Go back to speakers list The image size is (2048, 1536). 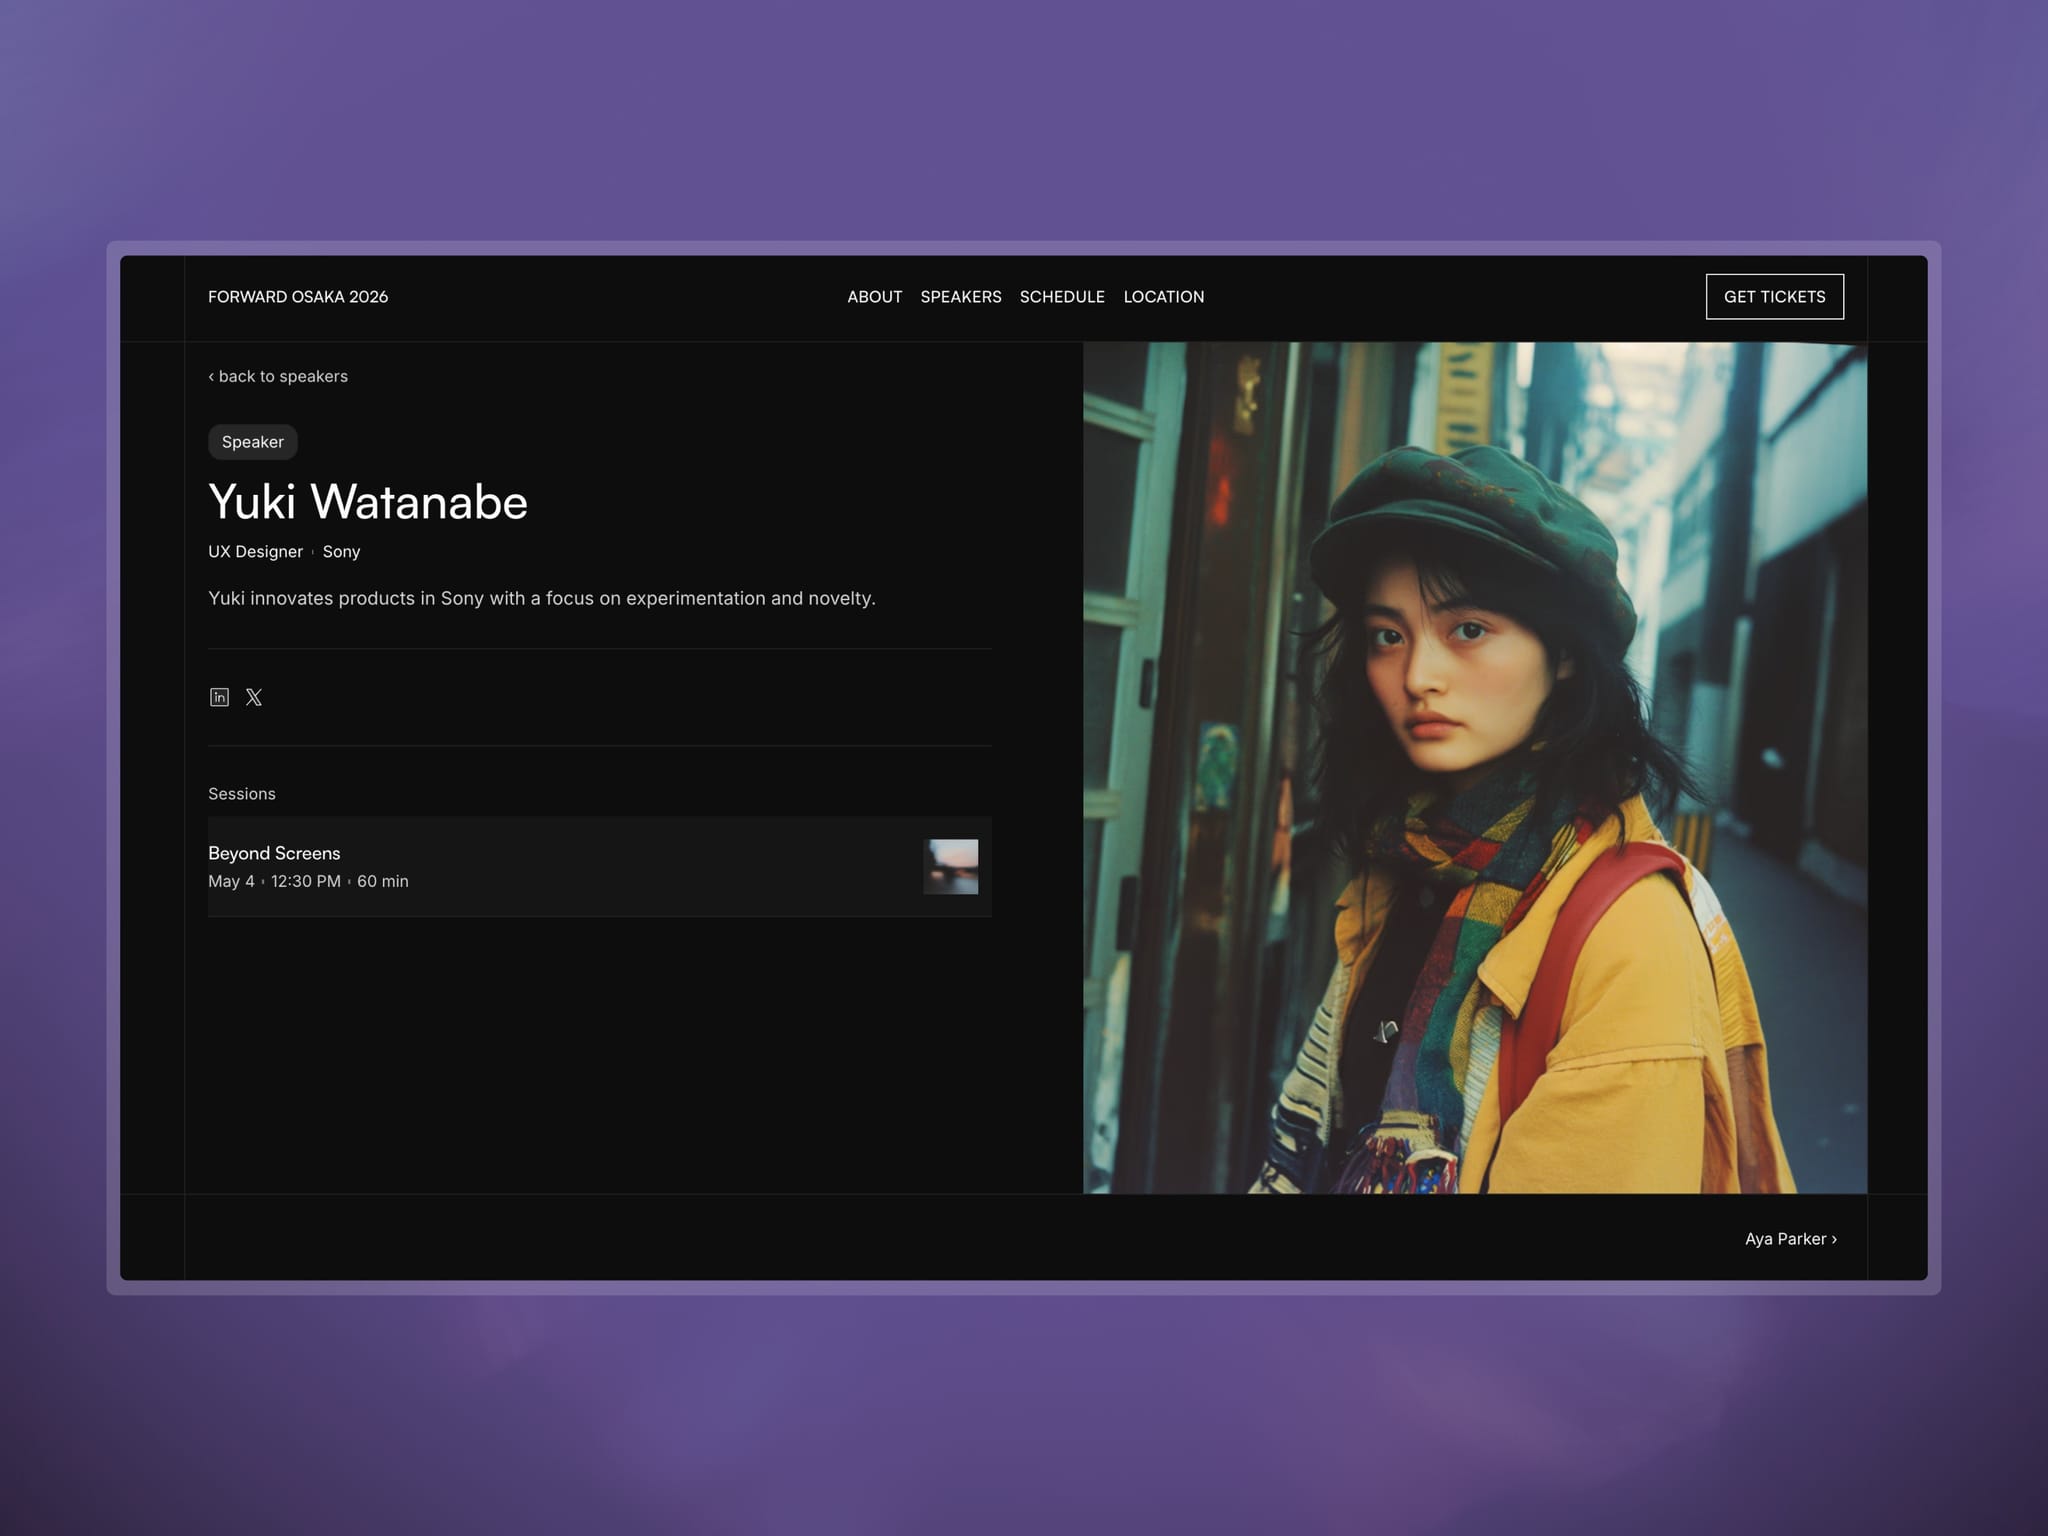(278, 376)
